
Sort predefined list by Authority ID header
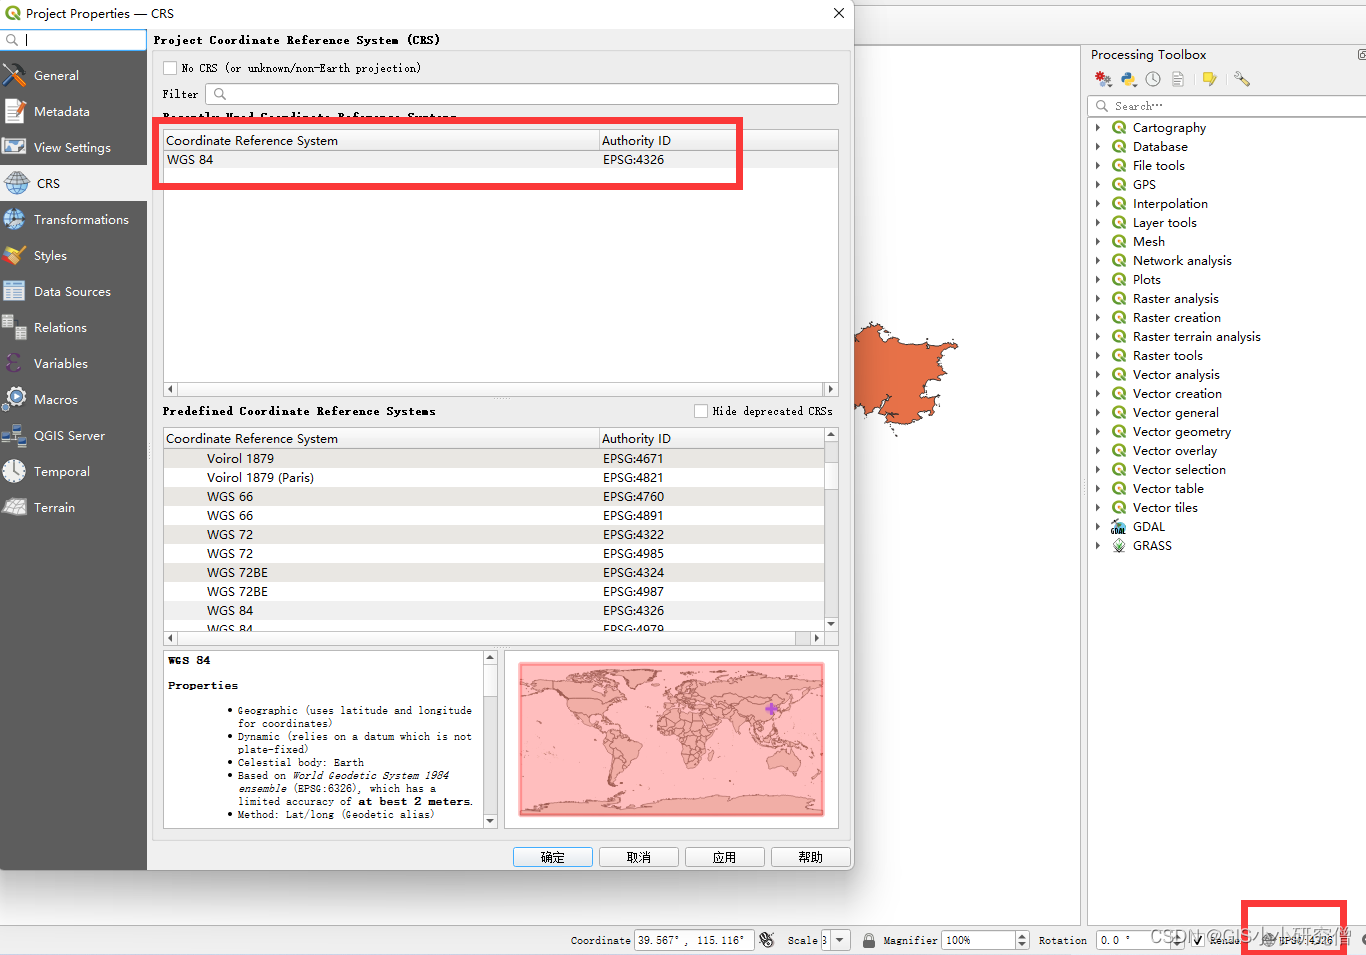[711, 439]
